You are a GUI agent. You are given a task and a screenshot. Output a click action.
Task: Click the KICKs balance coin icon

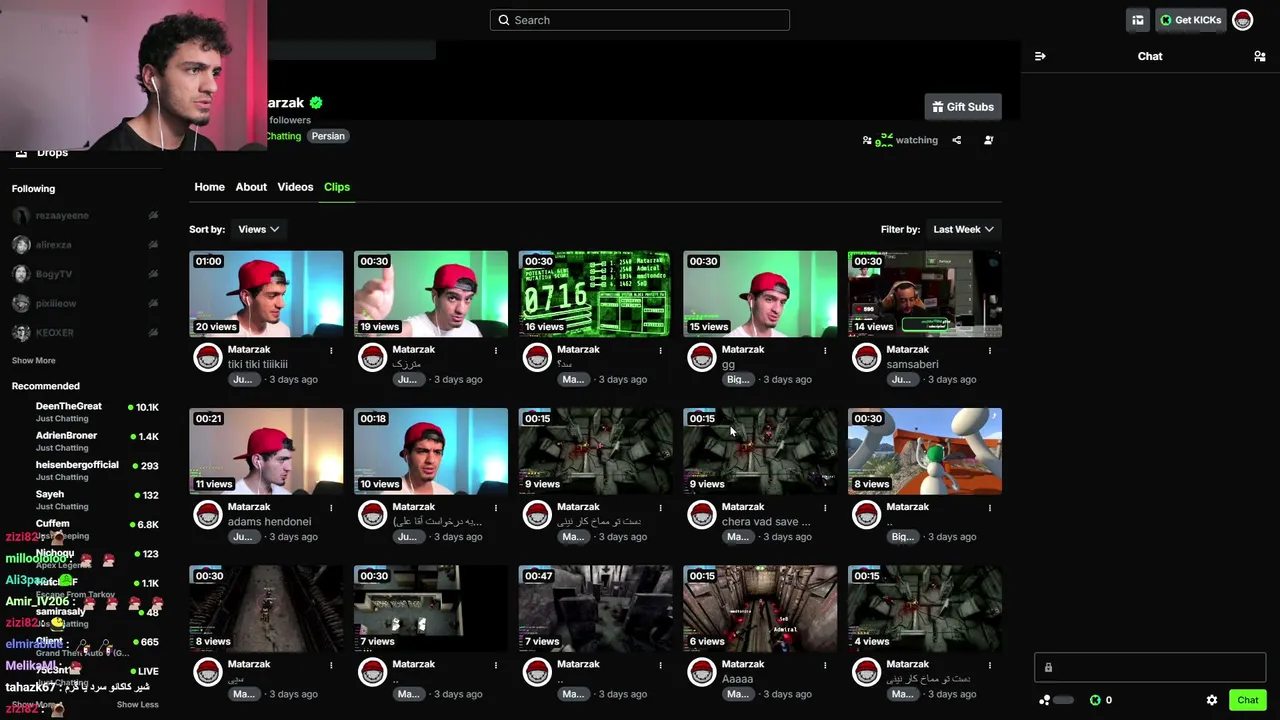[x=1095, y=700]
